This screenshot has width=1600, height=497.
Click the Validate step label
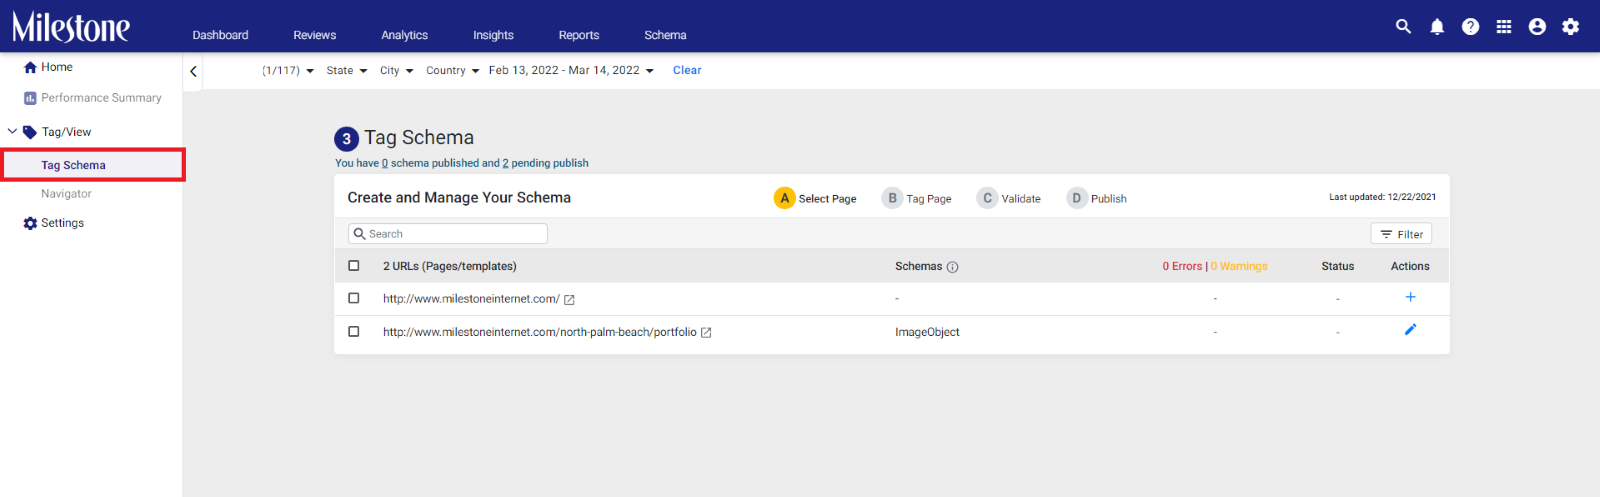pyautogui.click(x=1021, y=199)
